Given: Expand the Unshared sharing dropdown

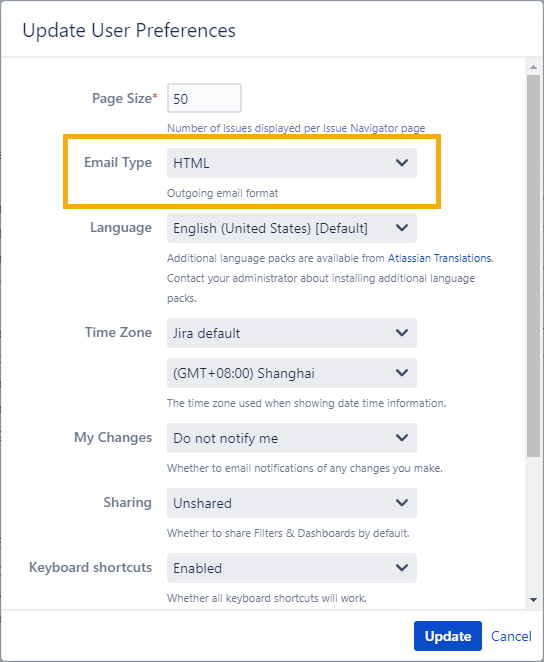Looking at the screenshot, I should 292,503.
